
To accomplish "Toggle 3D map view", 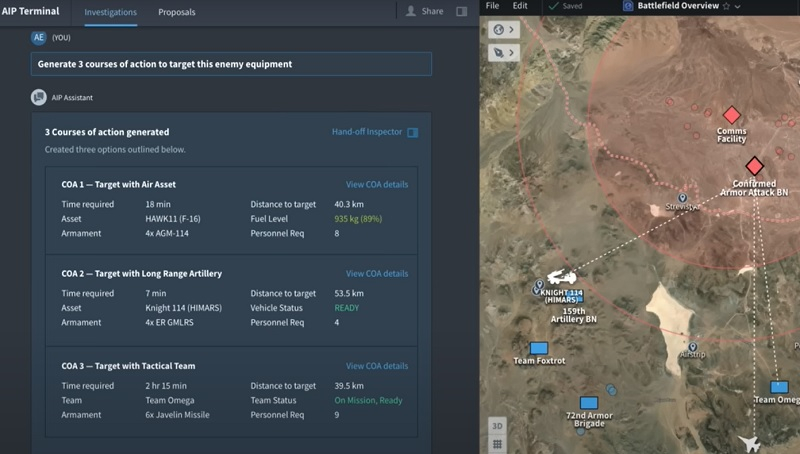I will [x=497, y=424].
